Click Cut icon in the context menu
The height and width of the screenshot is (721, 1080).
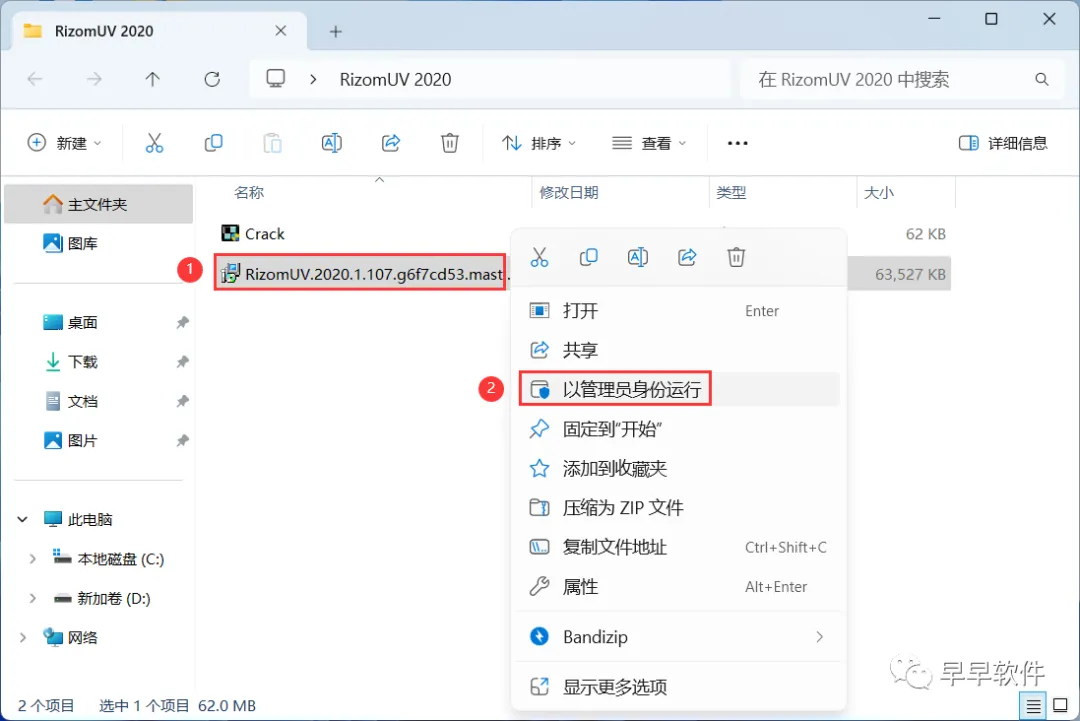click(x=539, y=257)
